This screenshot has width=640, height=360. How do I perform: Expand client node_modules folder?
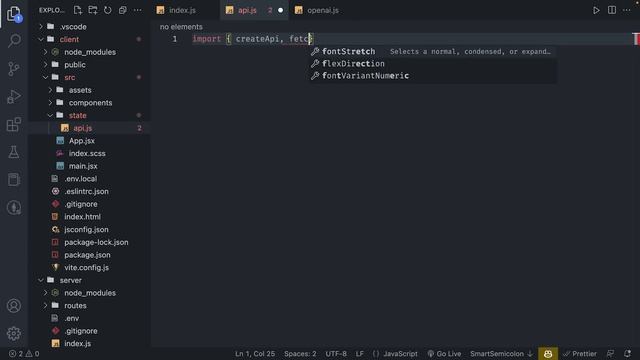(x=89, y=52)
